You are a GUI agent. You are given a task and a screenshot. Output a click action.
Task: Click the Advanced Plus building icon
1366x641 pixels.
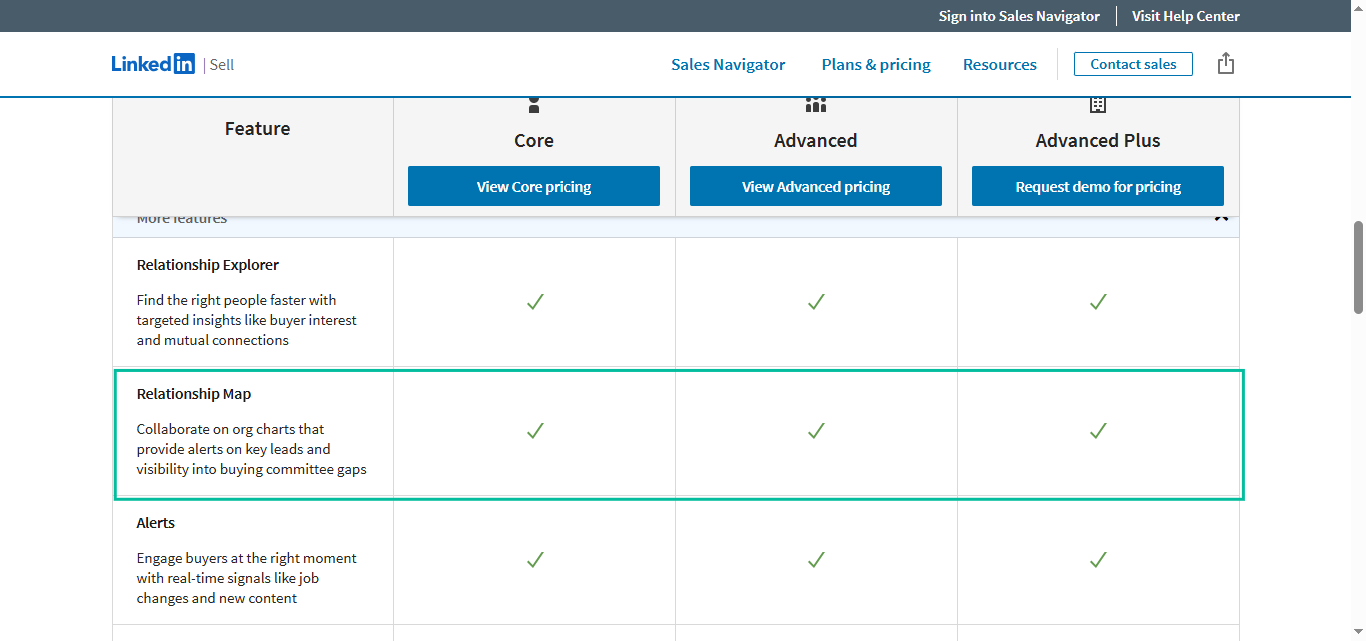coord(1097,104)
